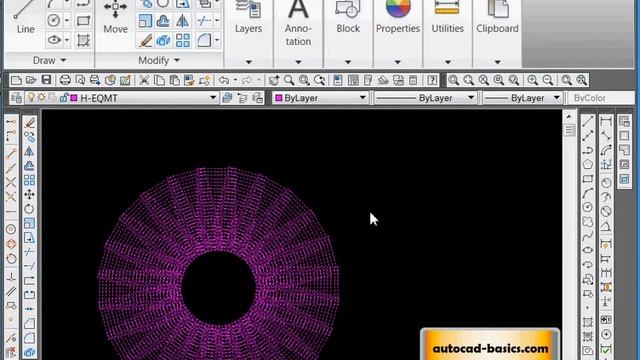This screenshot has height=360, width=640.
Task: Click the Explode tool in Modify panel
Action: tap(163, 40)
